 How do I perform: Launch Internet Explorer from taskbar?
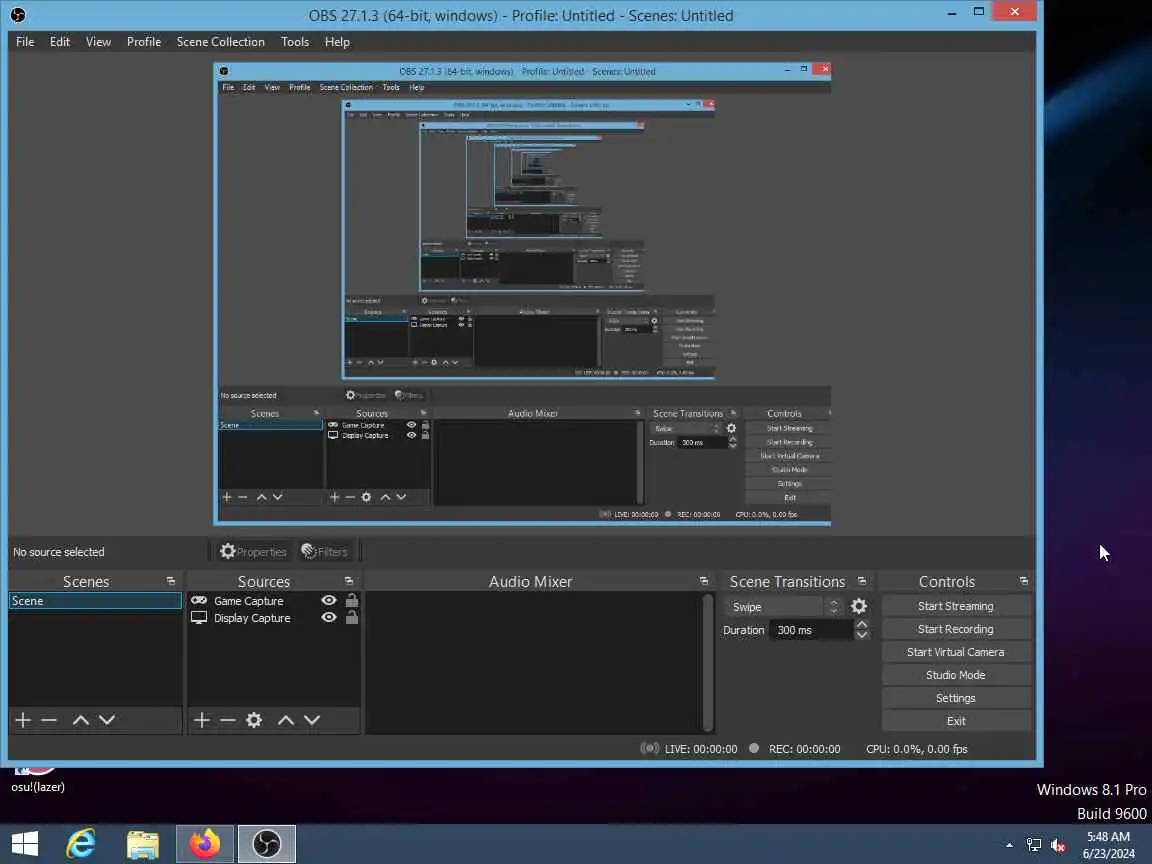pos(81,843)
